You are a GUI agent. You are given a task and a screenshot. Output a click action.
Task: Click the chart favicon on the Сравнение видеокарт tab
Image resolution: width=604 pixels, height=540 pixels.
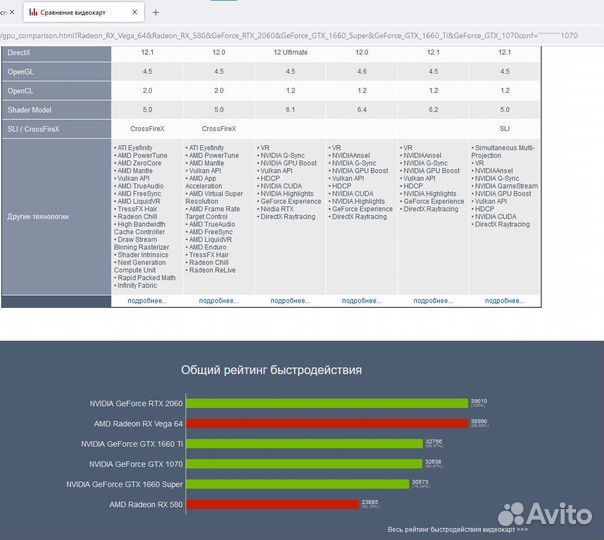pyautogui.click(x=34, y=13)
